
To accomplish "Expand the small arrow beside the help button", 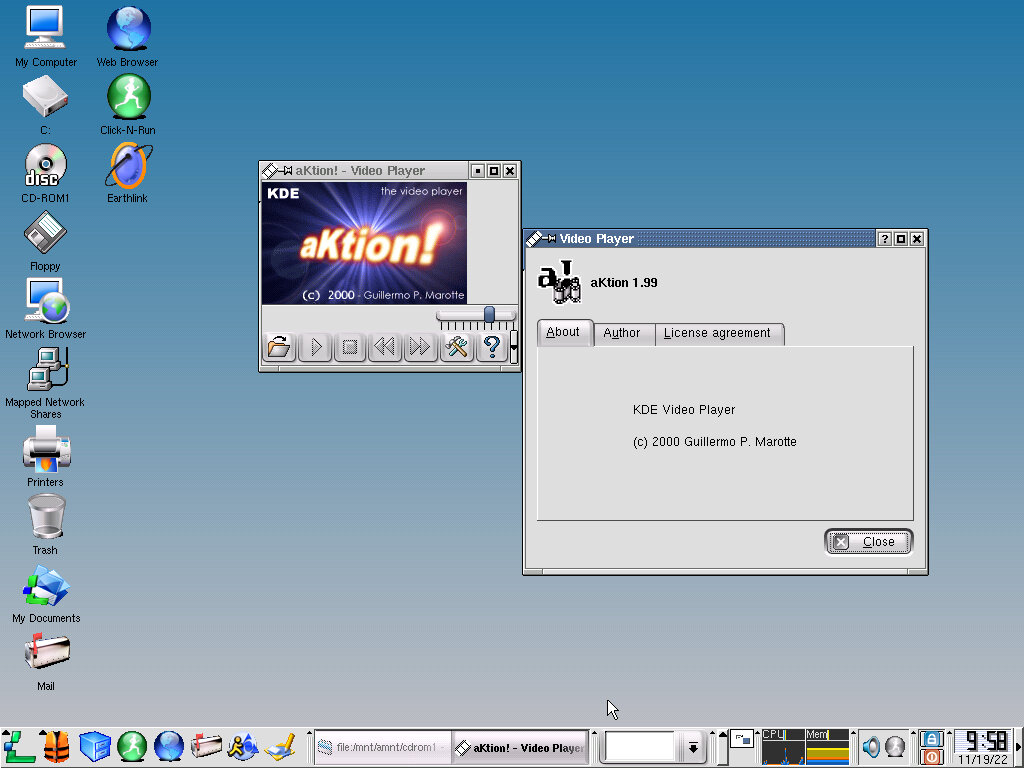I will point(514,347).
